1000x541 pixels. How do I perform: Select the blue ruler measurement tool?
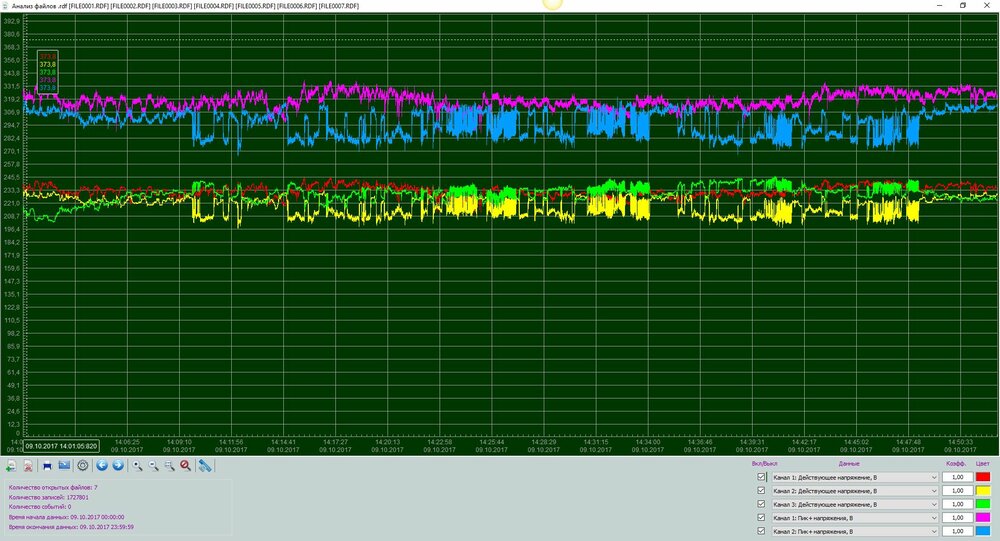205,465
